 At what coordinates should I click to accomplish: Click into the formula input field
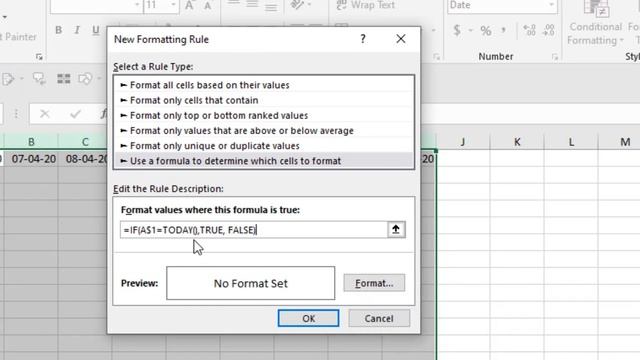click(x=253, y=230)
